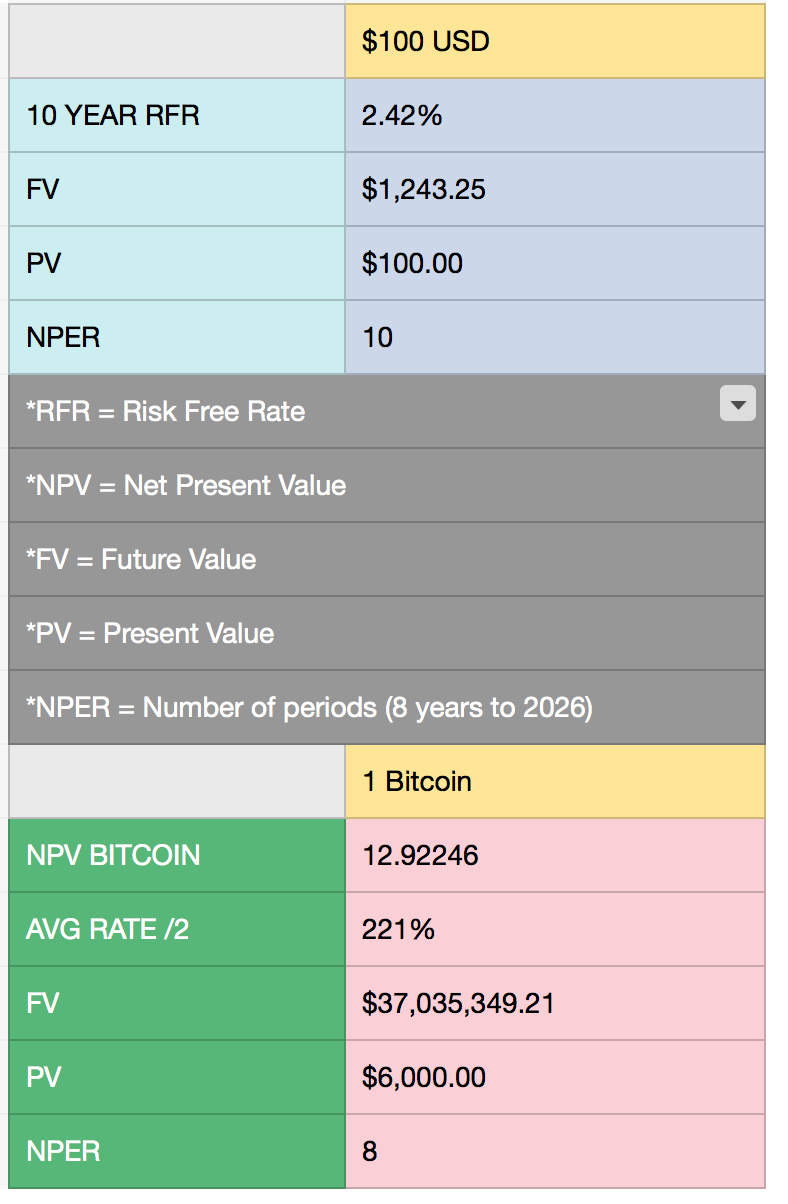Click the NPER value cell showing 8

pyautogui.click(x=555, y=1151)
